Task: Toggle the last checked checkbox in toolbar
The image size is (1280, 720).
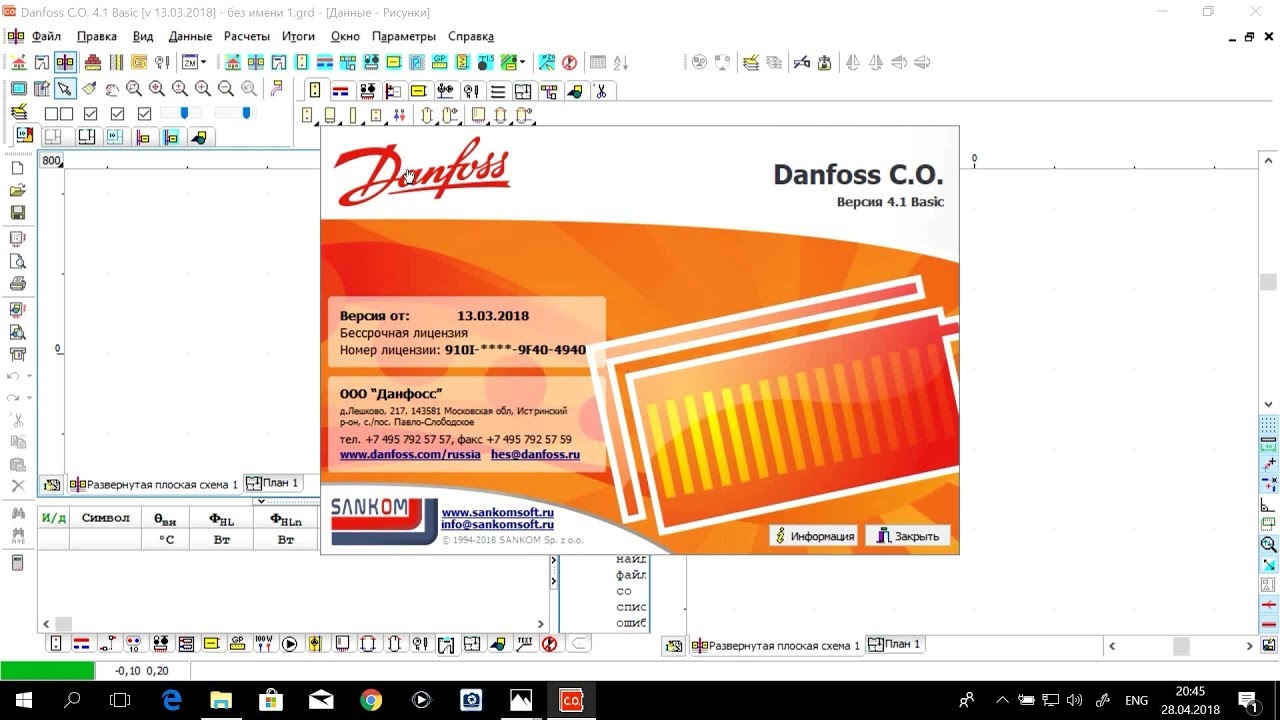Action: [144, 114]
